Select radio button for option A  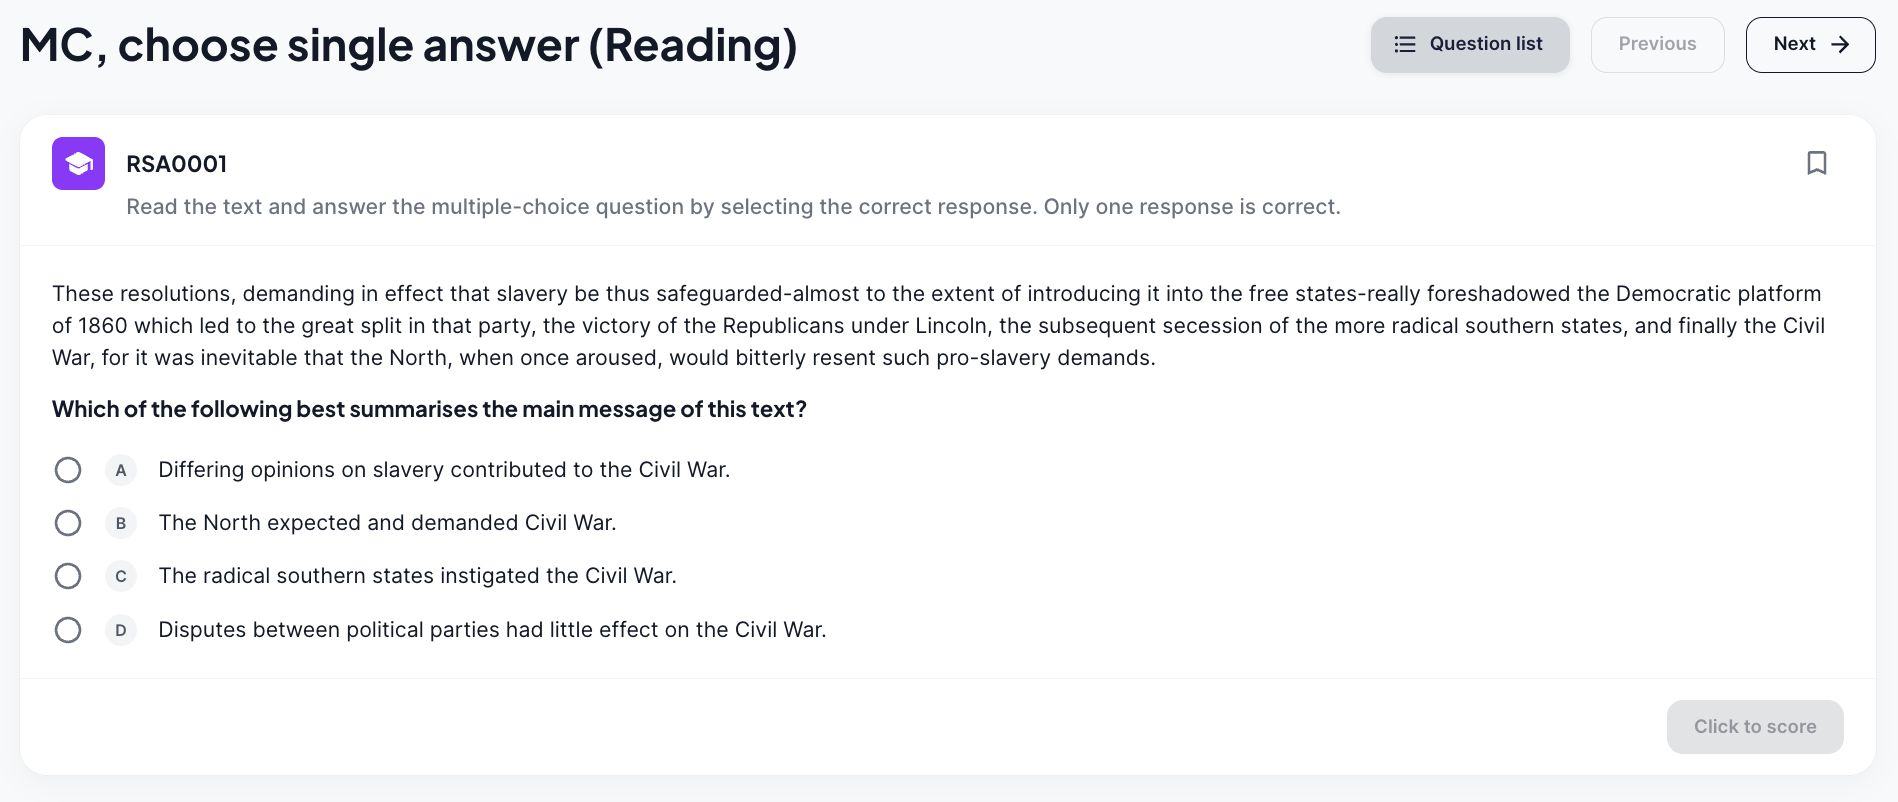coord(68,470)
